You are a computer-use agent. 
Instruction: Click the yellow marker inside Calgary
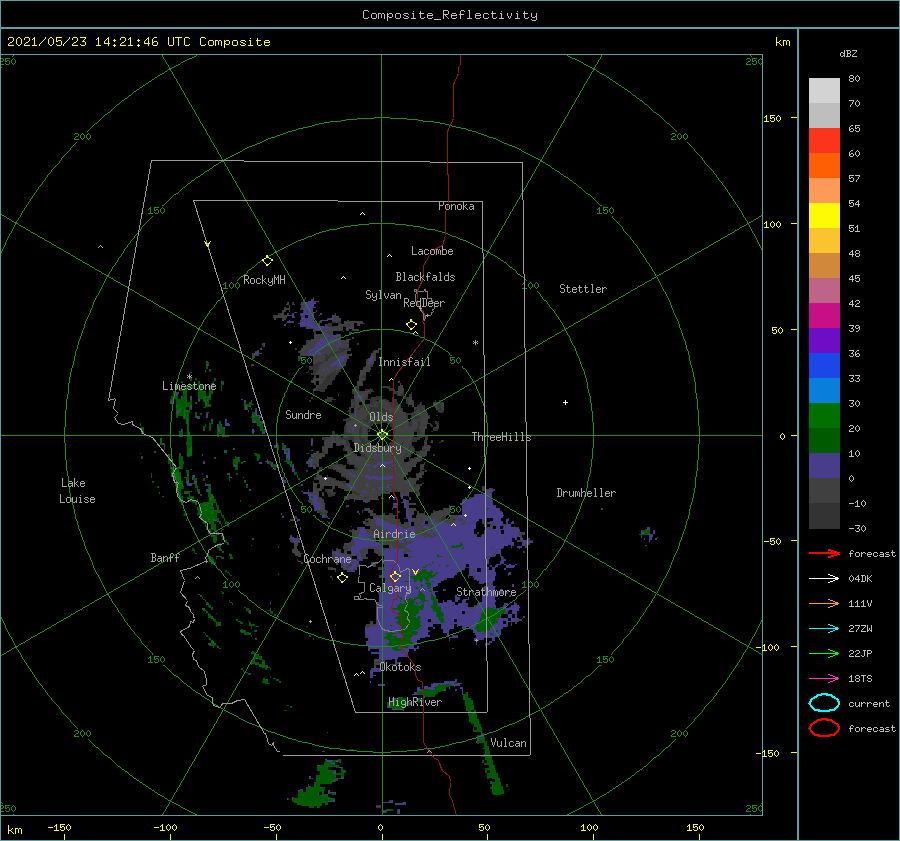[x=395, y=576]
